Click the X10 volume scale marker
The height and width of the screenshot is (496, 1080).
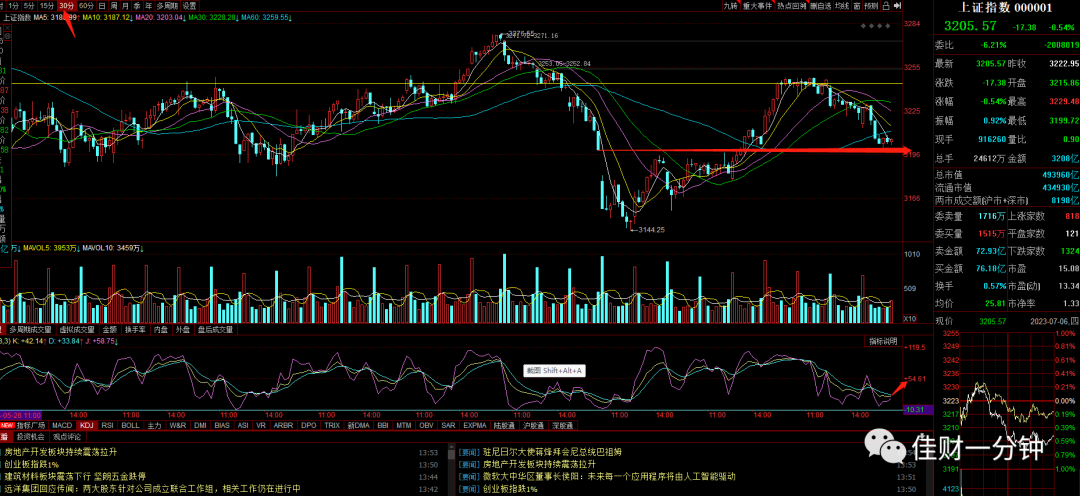909,319
